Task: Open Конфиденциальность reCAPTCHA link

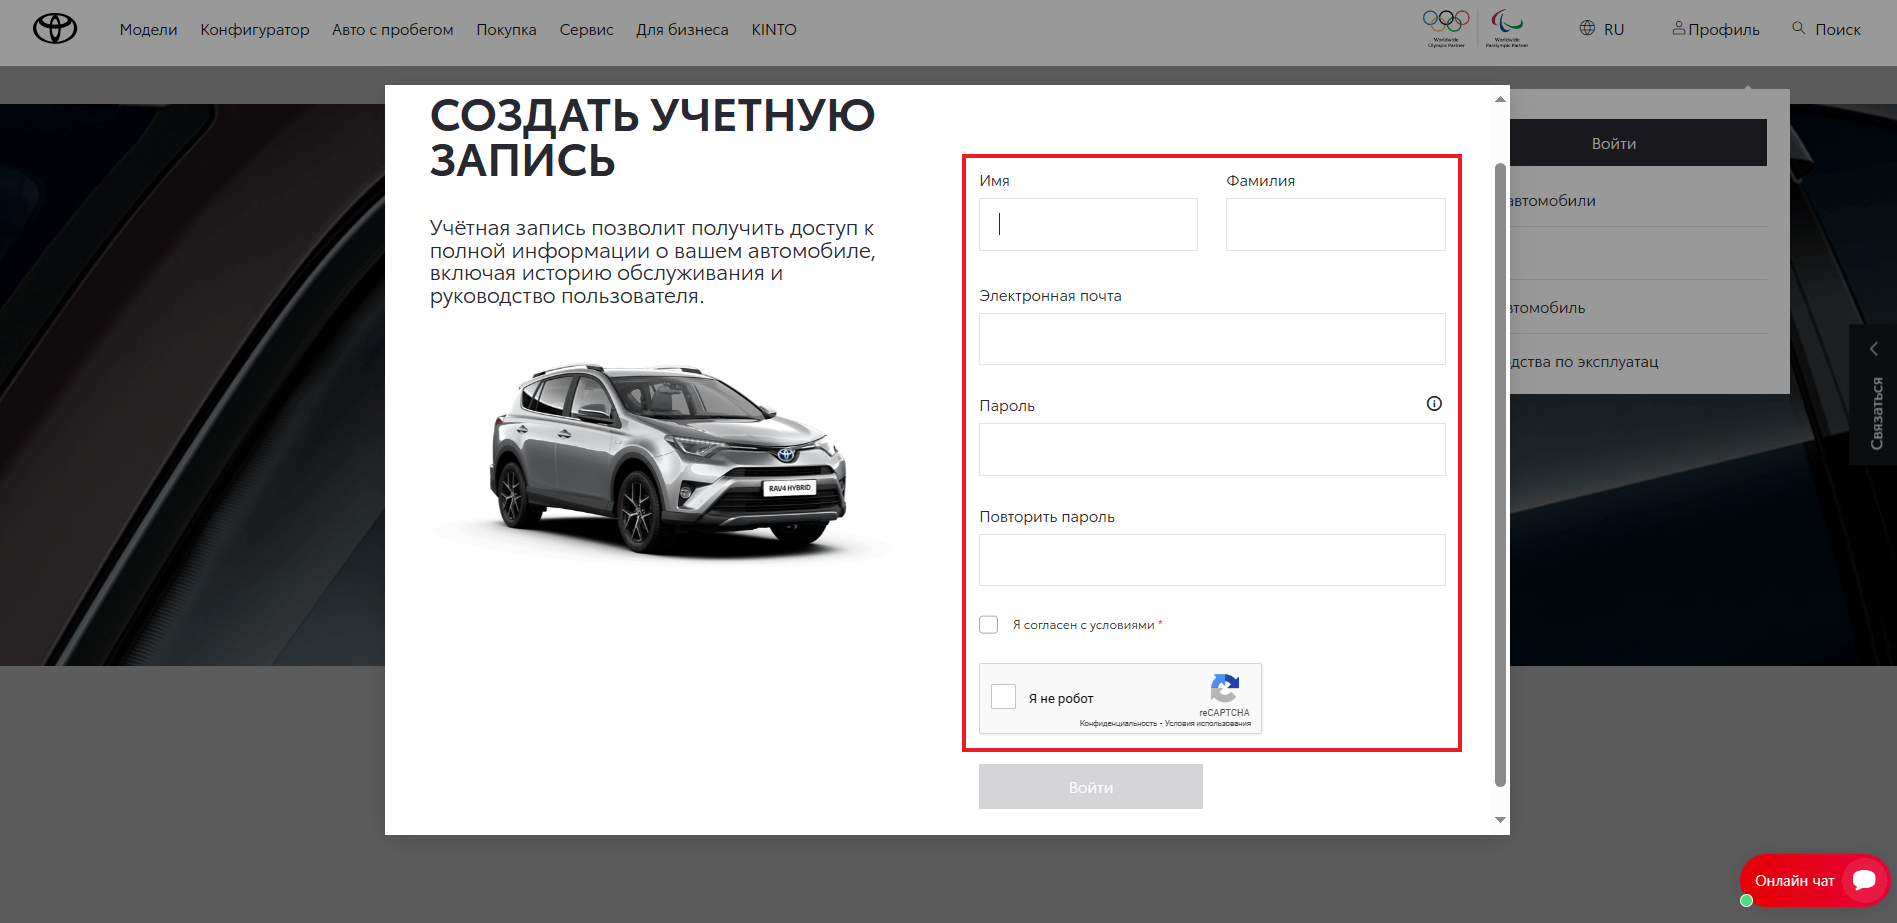Action: click(x=1118, y=723)
